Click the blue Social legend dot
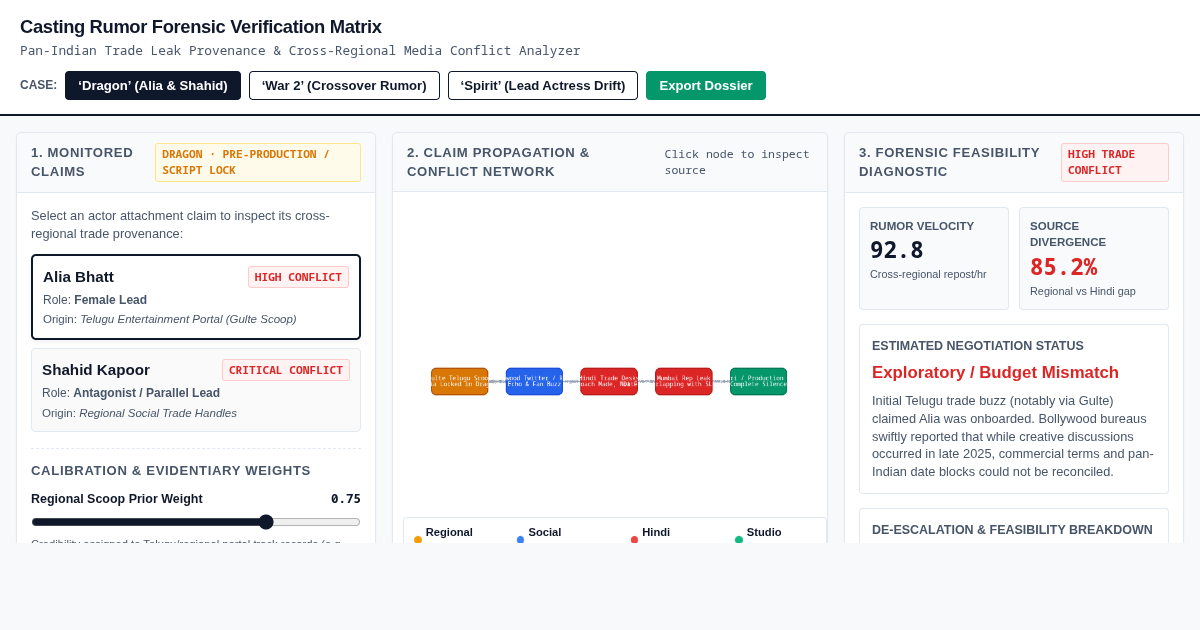 tap(521, 540)
